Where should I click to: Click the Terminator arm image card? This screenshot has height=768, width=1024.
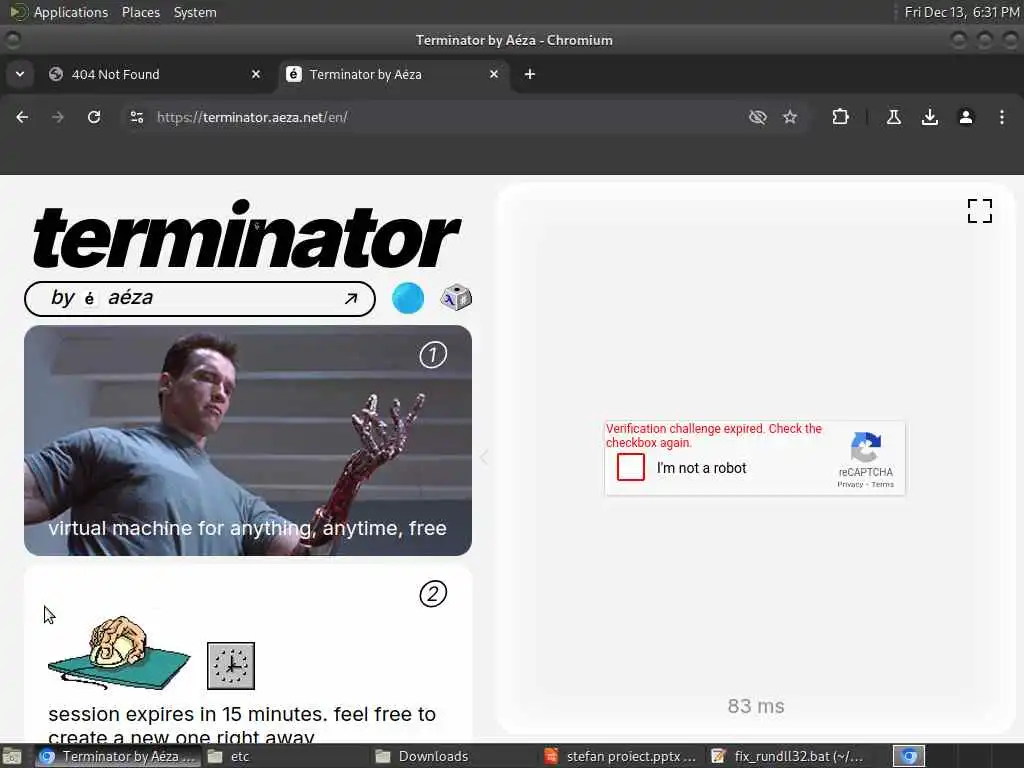(x=248, y=440)
